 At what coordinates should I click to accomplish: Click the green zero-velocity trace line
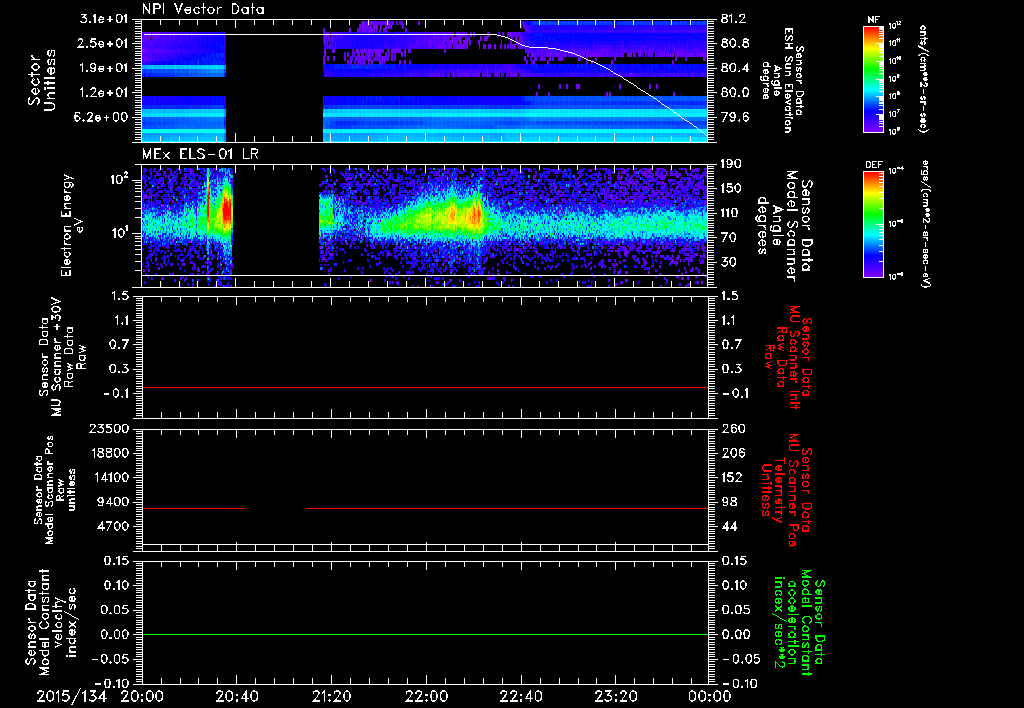[424, 634]
